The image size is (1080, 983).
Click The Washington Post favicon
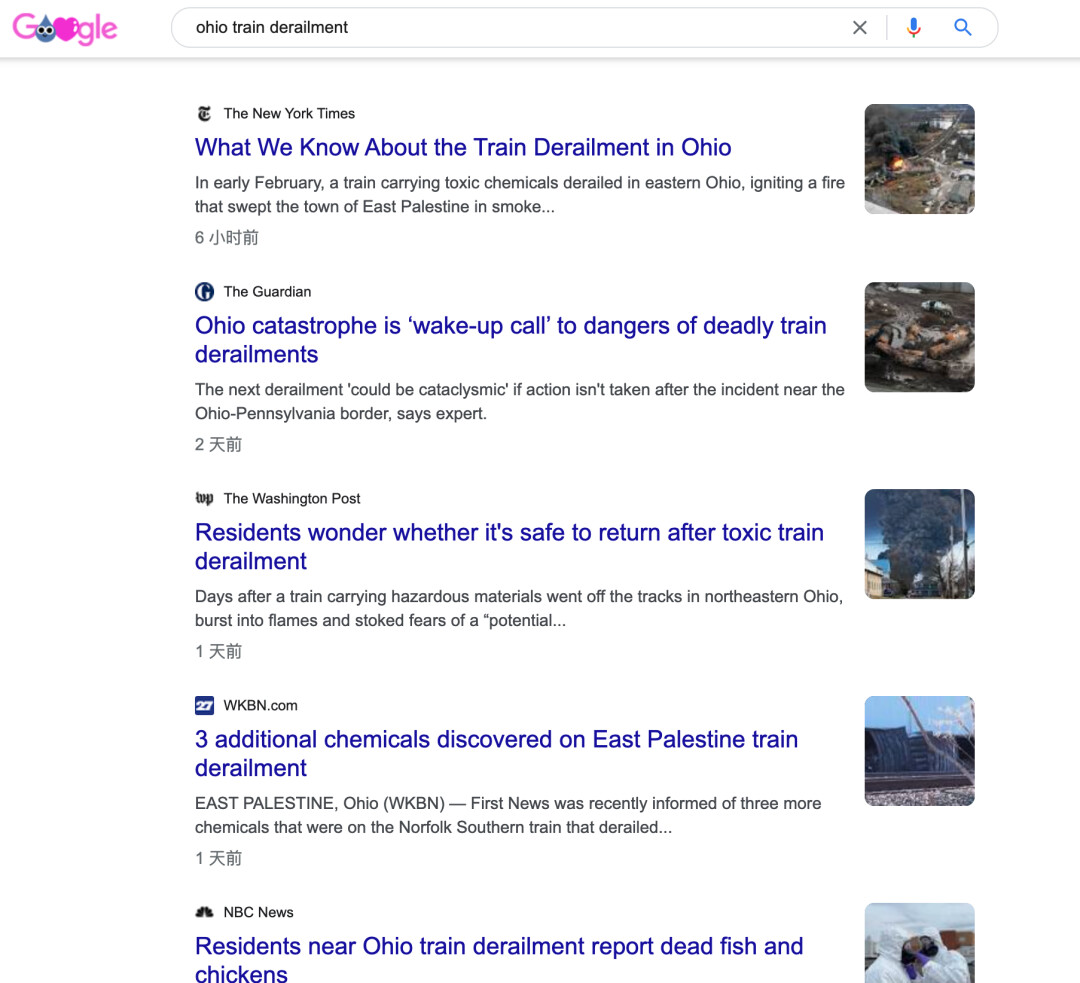(x=205, y=499)
